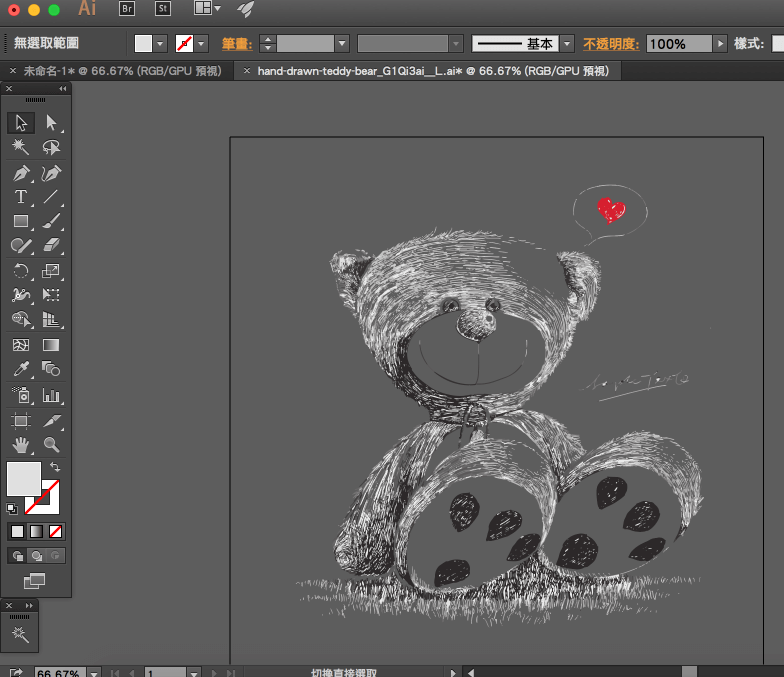Select the Zoom magnifier tool
The height and width of the screenshot is (677, 784).
coord(51,444)
